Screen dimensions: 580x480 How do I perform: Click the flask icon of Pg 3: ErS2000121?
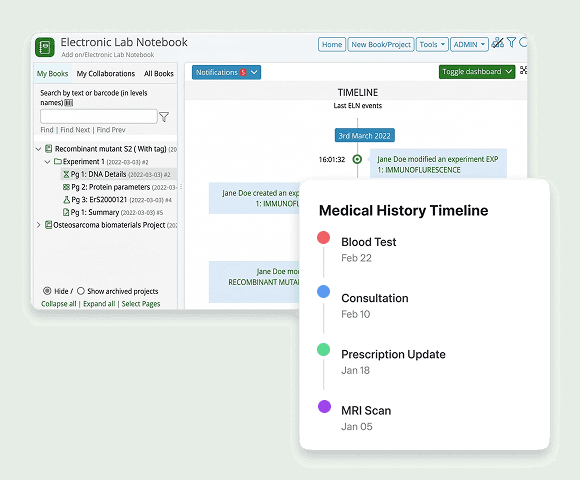click(x=66, y=200)
